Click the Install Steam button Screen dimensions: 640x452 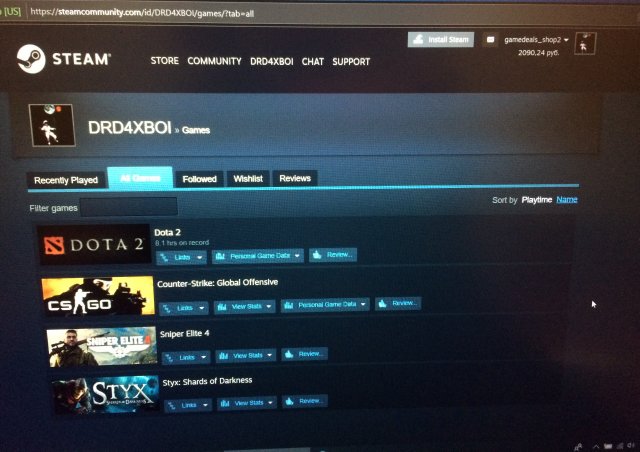coord(441,40)
